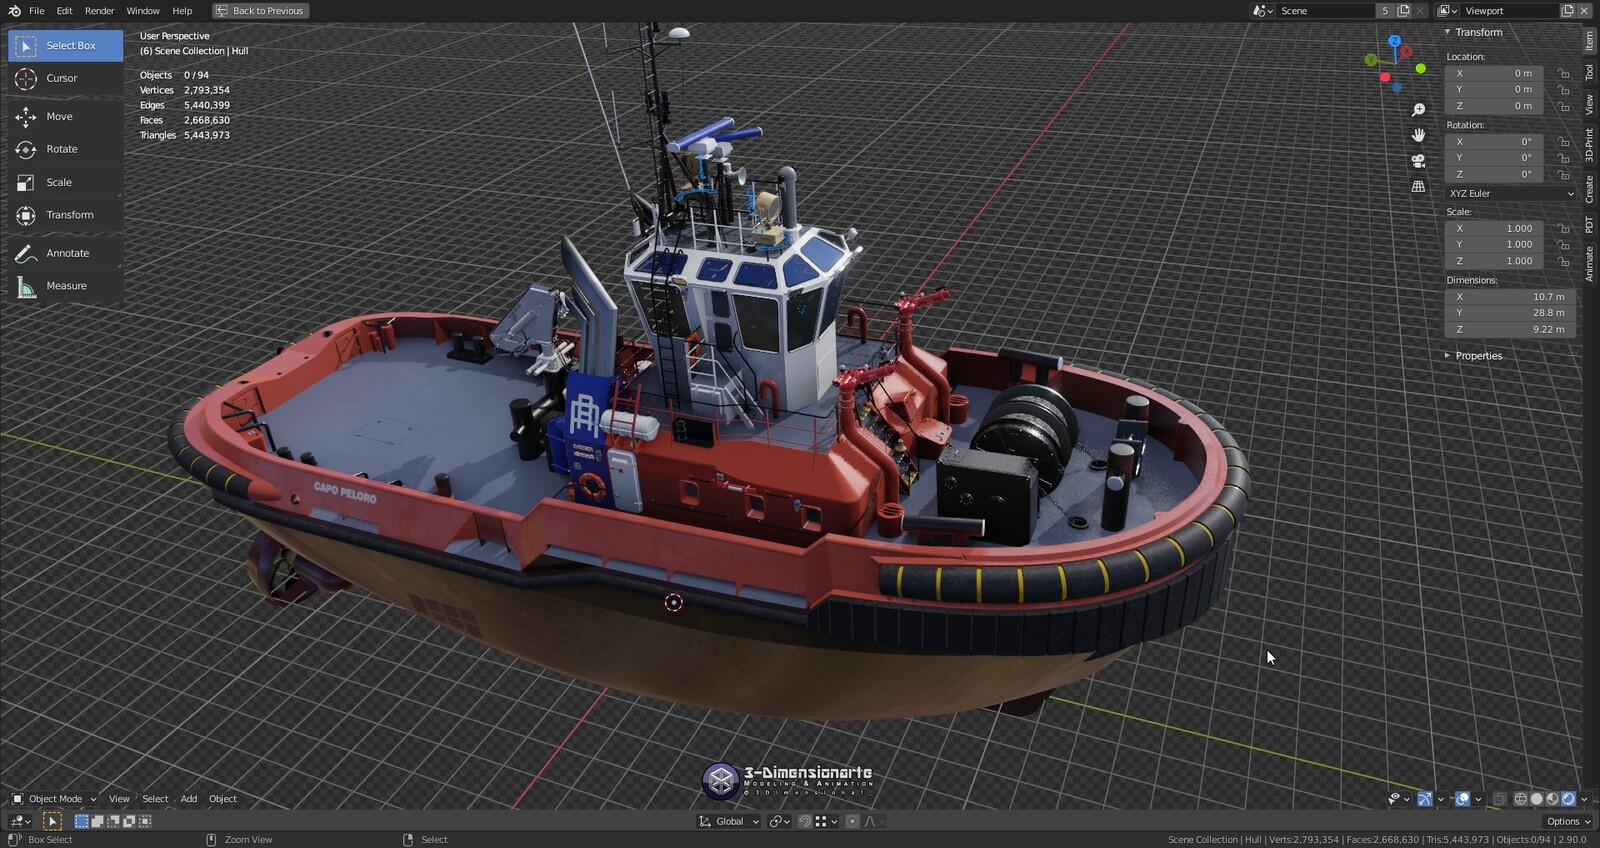Open the Window menu
This screenshot has width=1600, height=848.
143,11
